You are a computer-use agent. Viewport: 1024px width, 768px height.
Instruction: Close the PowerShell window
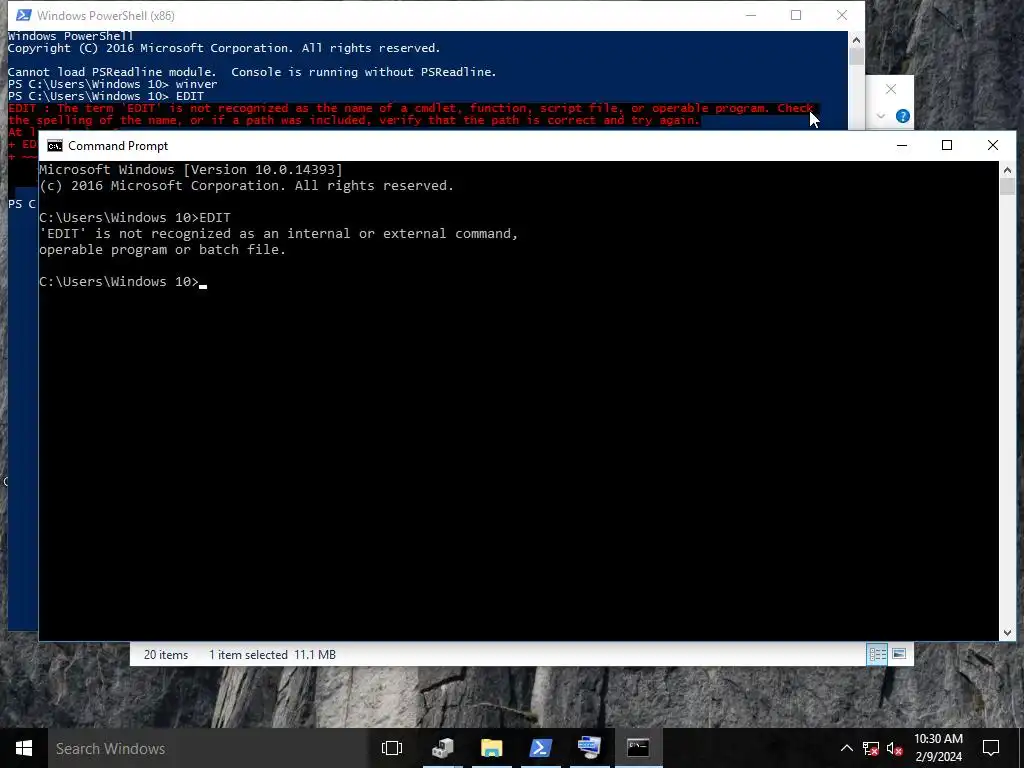click(842, 15)
